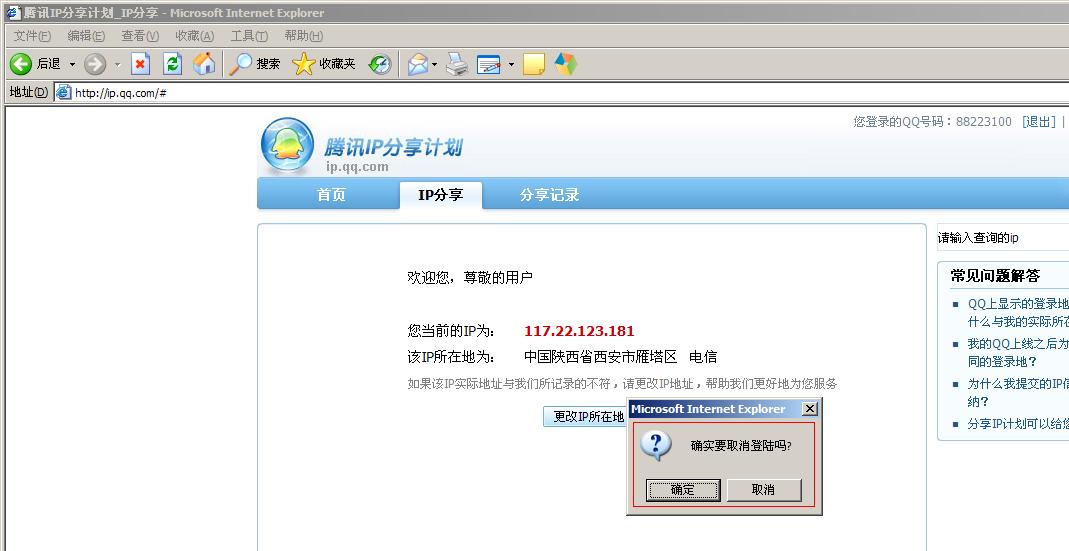Open the Edit dropdown arrow
Screen dimensions: 1069x551
click(x=511, y=64)
